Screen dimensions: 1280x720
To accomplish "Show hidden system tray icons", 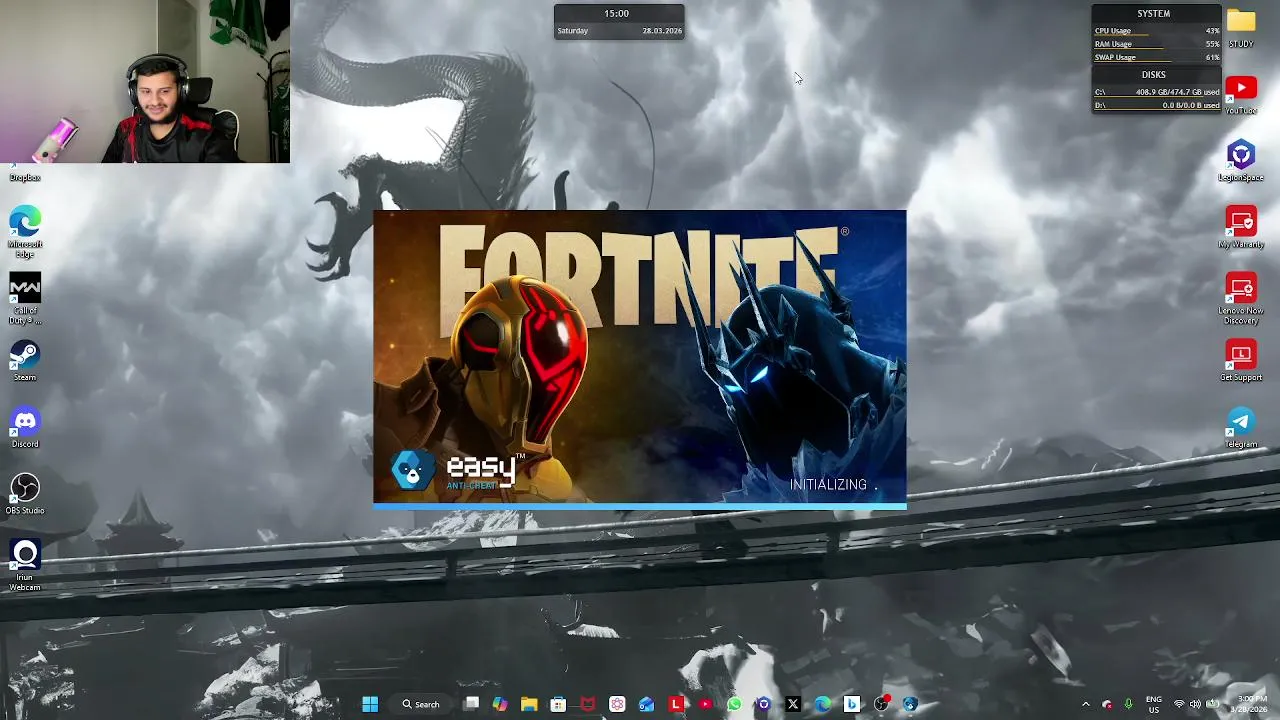I will (x=1086, y=704).
